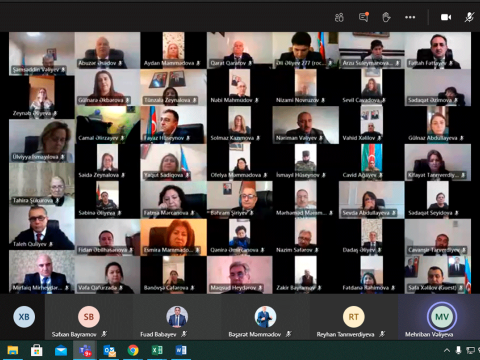Click Reyhan Tanrıverdiyeva's muted mic icon
480x360 pixels.
[382, 334]
